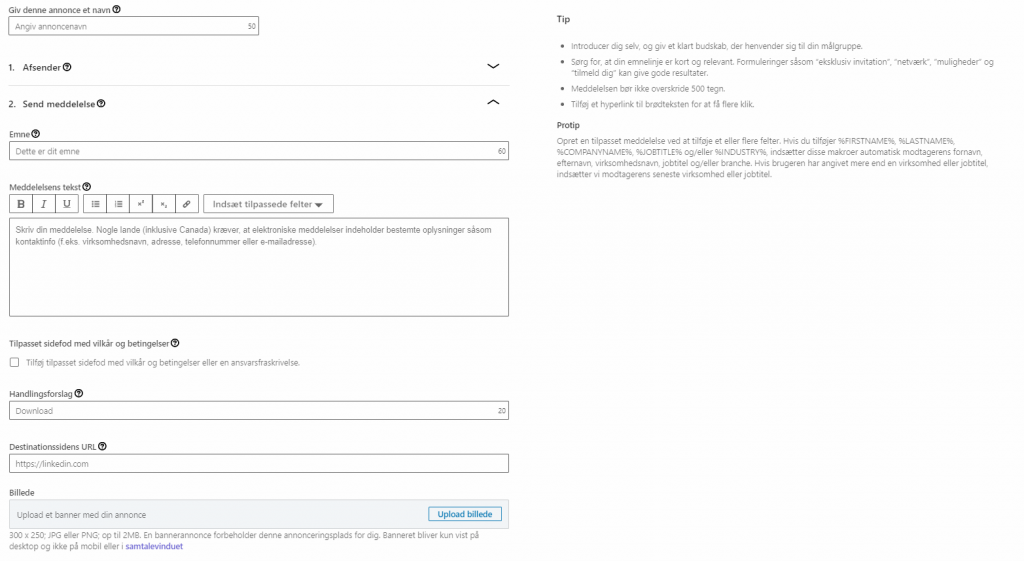The image size is (1024, 561).
Task: Insert a hyperlink with the link icon
Action: 186,204
